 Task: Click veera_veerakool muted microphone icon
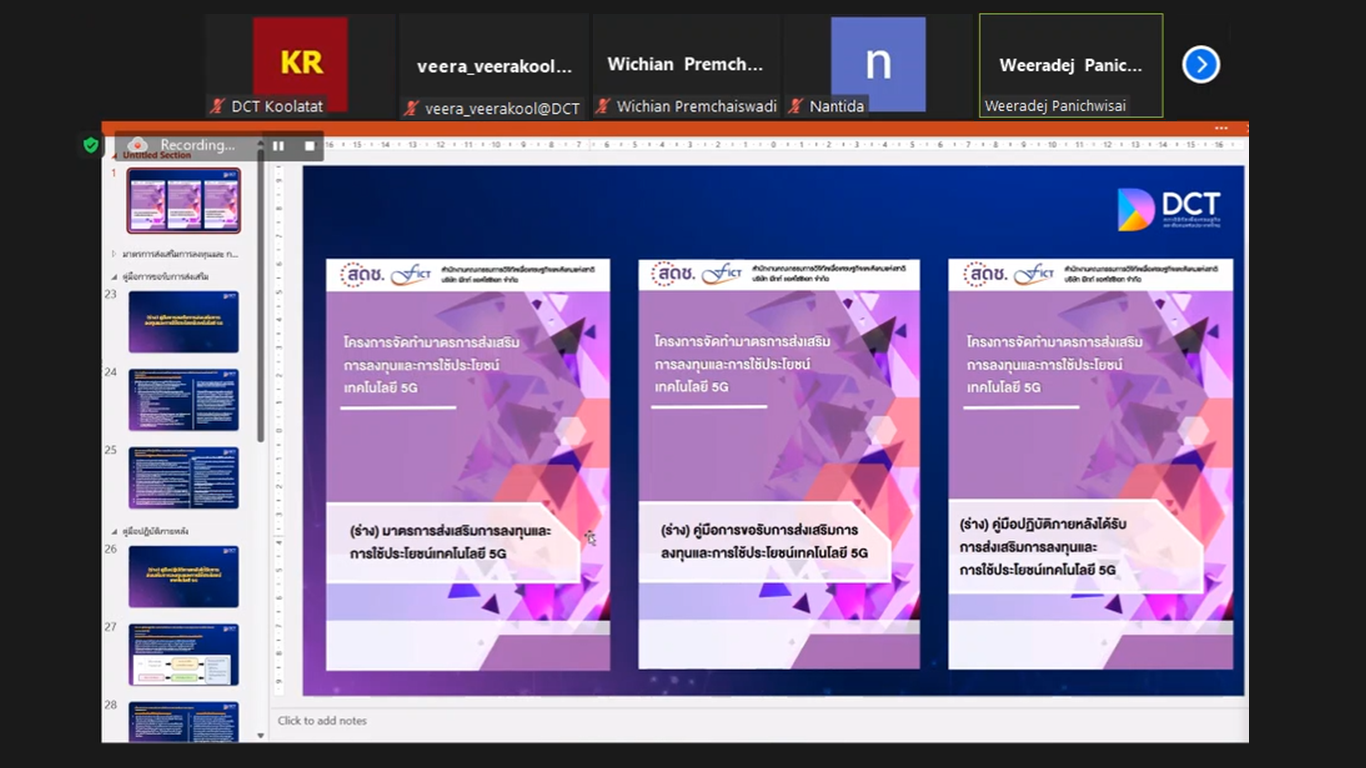coord(410,108)
